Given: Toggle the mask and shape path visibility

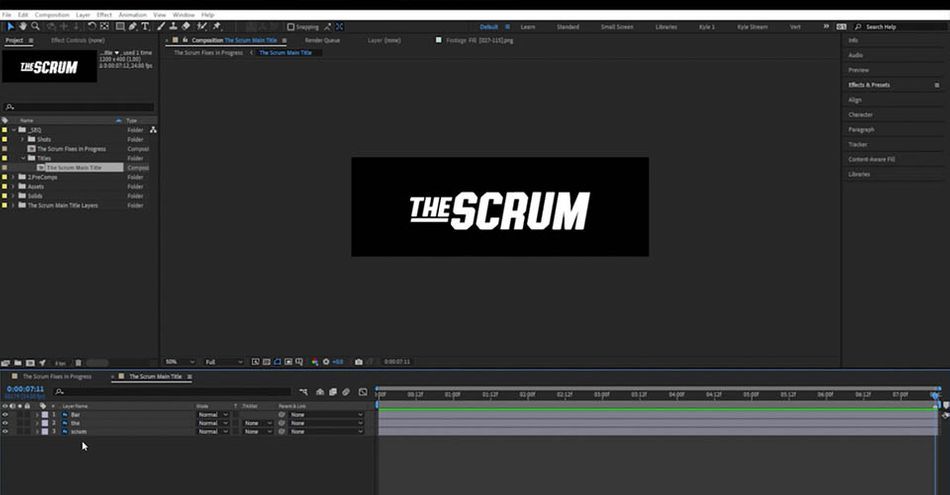Looking at the screenshot, I should tap(277, 362).
